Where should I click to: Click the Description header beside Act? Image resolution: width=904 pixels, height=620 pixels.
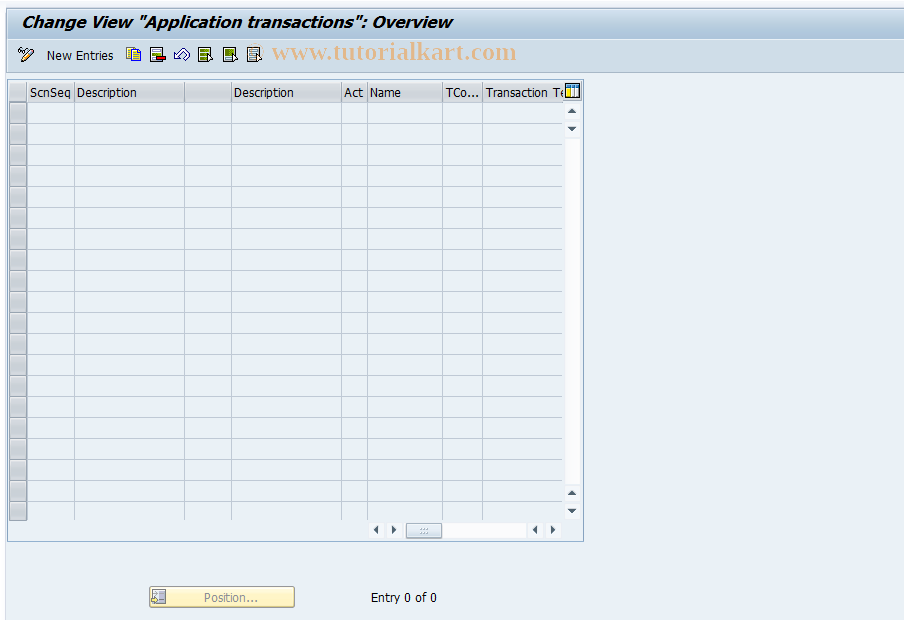click(x=286, y=92)
